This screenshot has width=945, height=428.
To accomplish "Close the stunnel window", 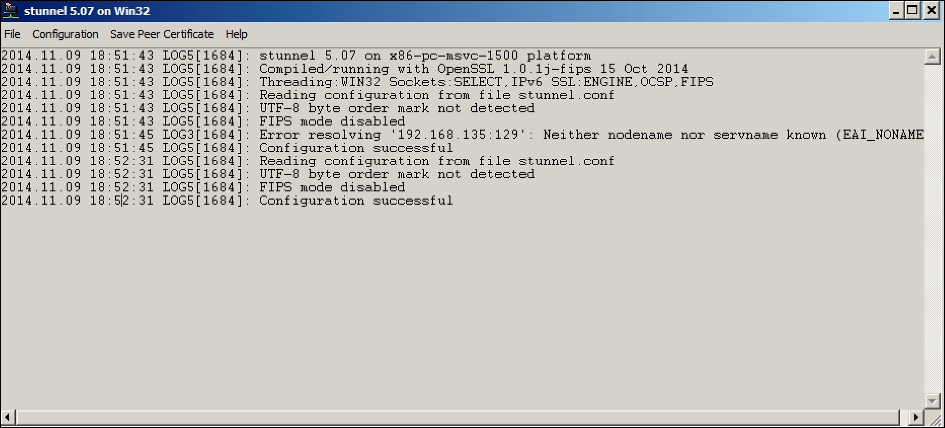I will click(x=930, y=11).
